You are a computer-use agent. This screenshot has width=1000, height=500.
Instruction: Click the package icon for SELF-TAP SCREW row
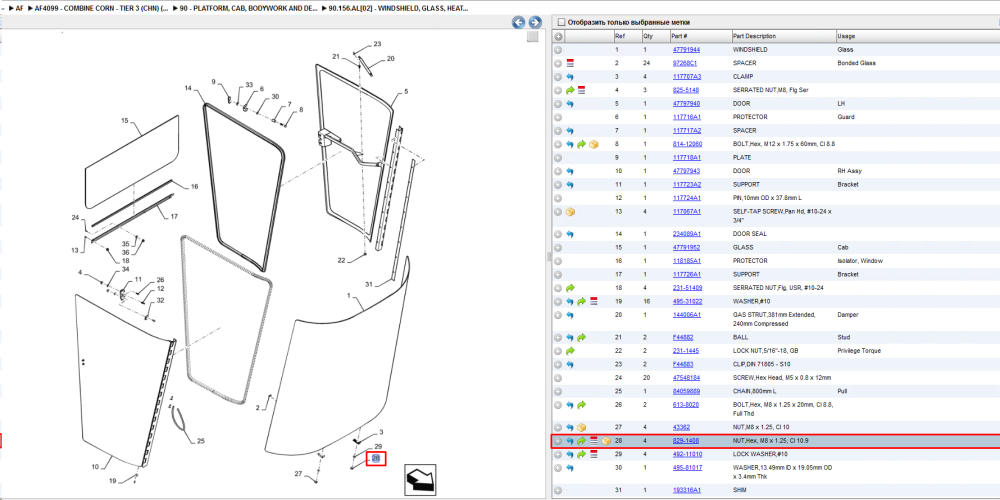pos(570,211)
